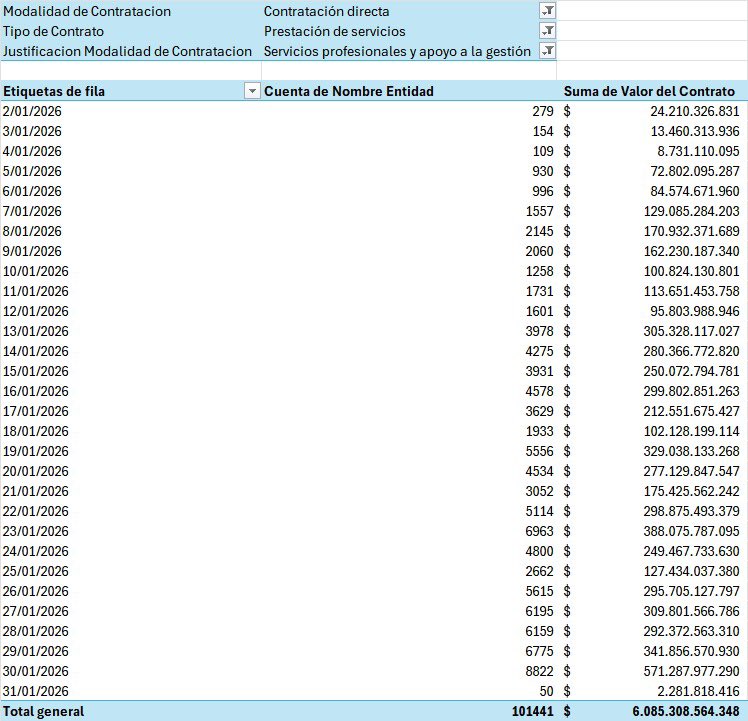The image size is (748, 721).
Task: Select count cell 2145
Action: tap(540, 231)
